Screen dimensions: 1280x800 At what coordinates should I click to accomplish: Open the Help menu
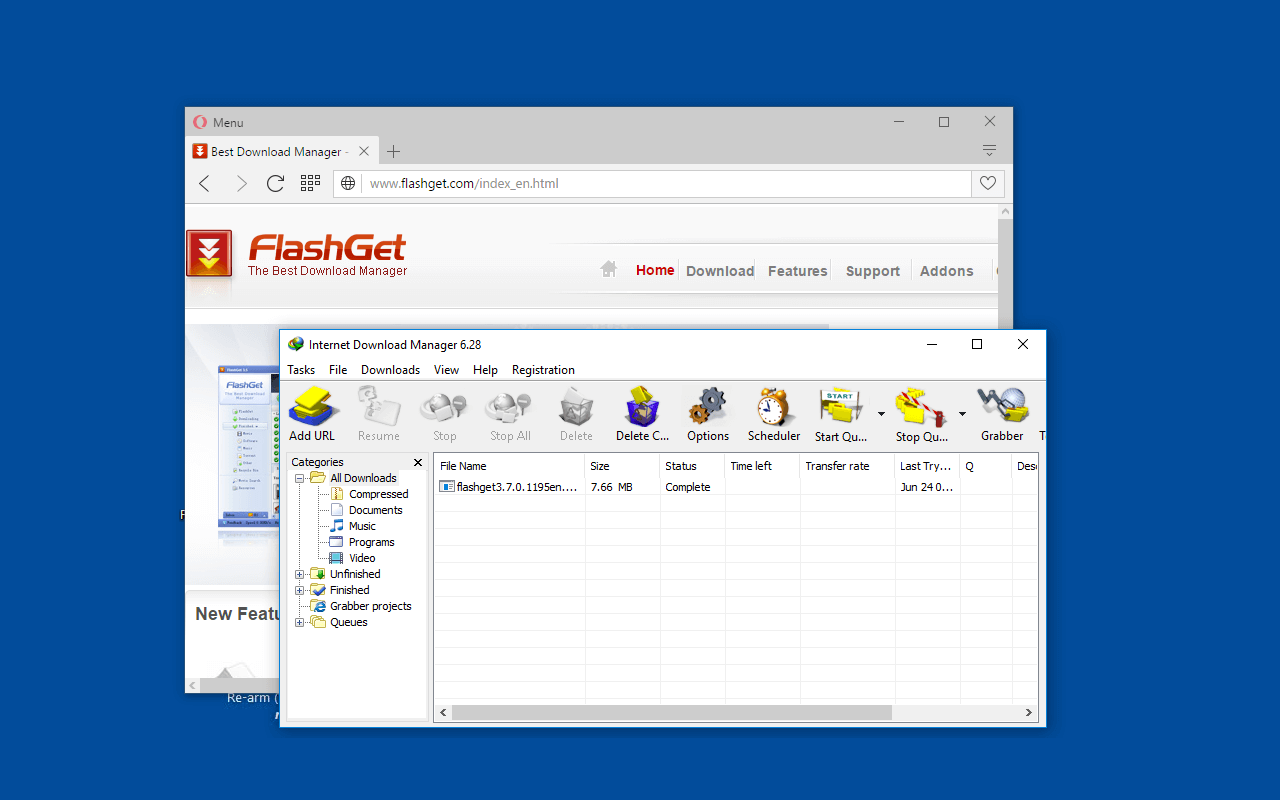[485, 370]
